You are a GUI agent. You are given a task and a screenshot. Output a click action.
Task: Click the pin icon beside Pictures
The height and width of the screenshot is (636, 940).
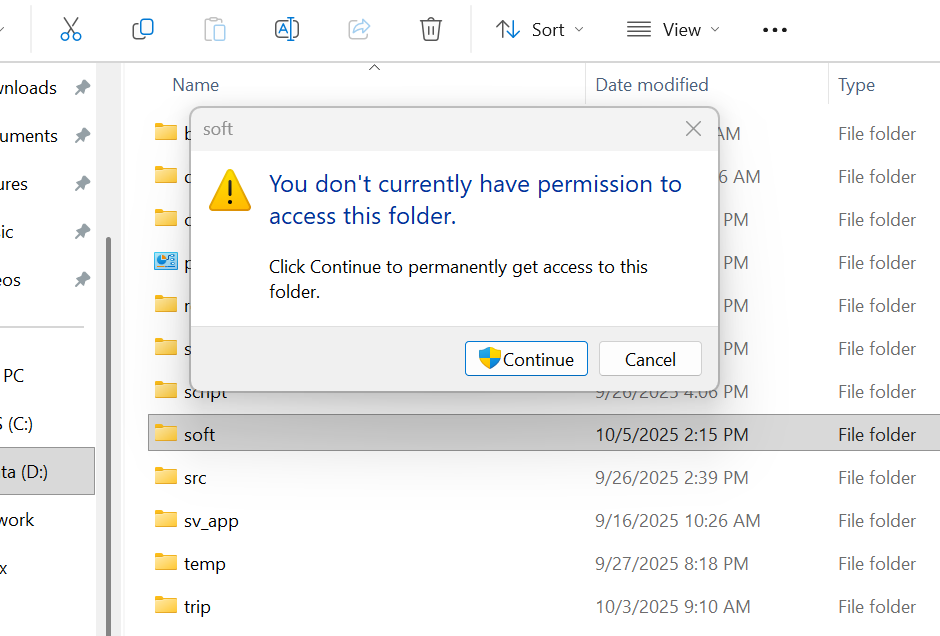click(82, 183)
